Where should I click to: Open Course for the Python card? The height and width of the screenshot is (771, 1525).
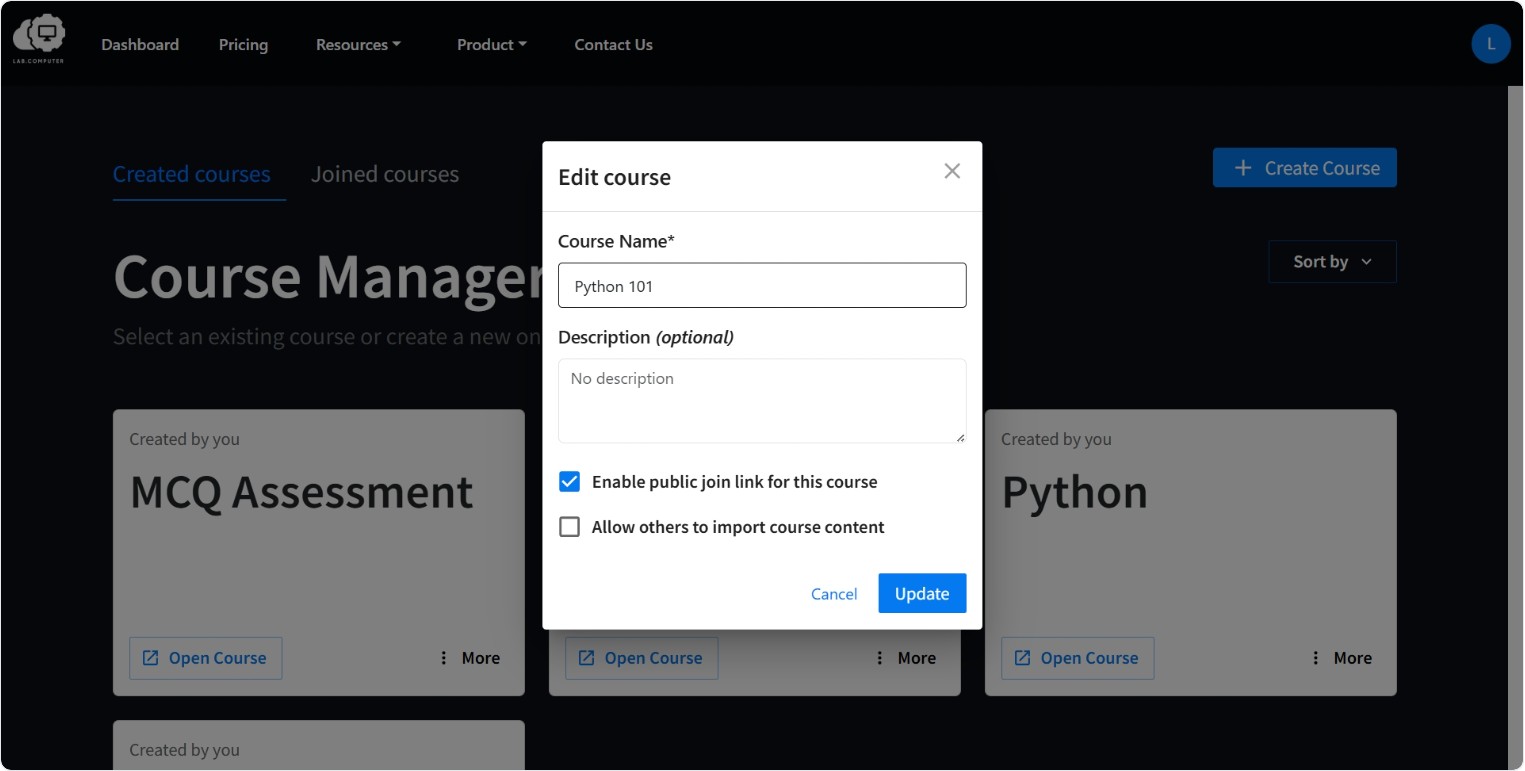pos(1077,658)
